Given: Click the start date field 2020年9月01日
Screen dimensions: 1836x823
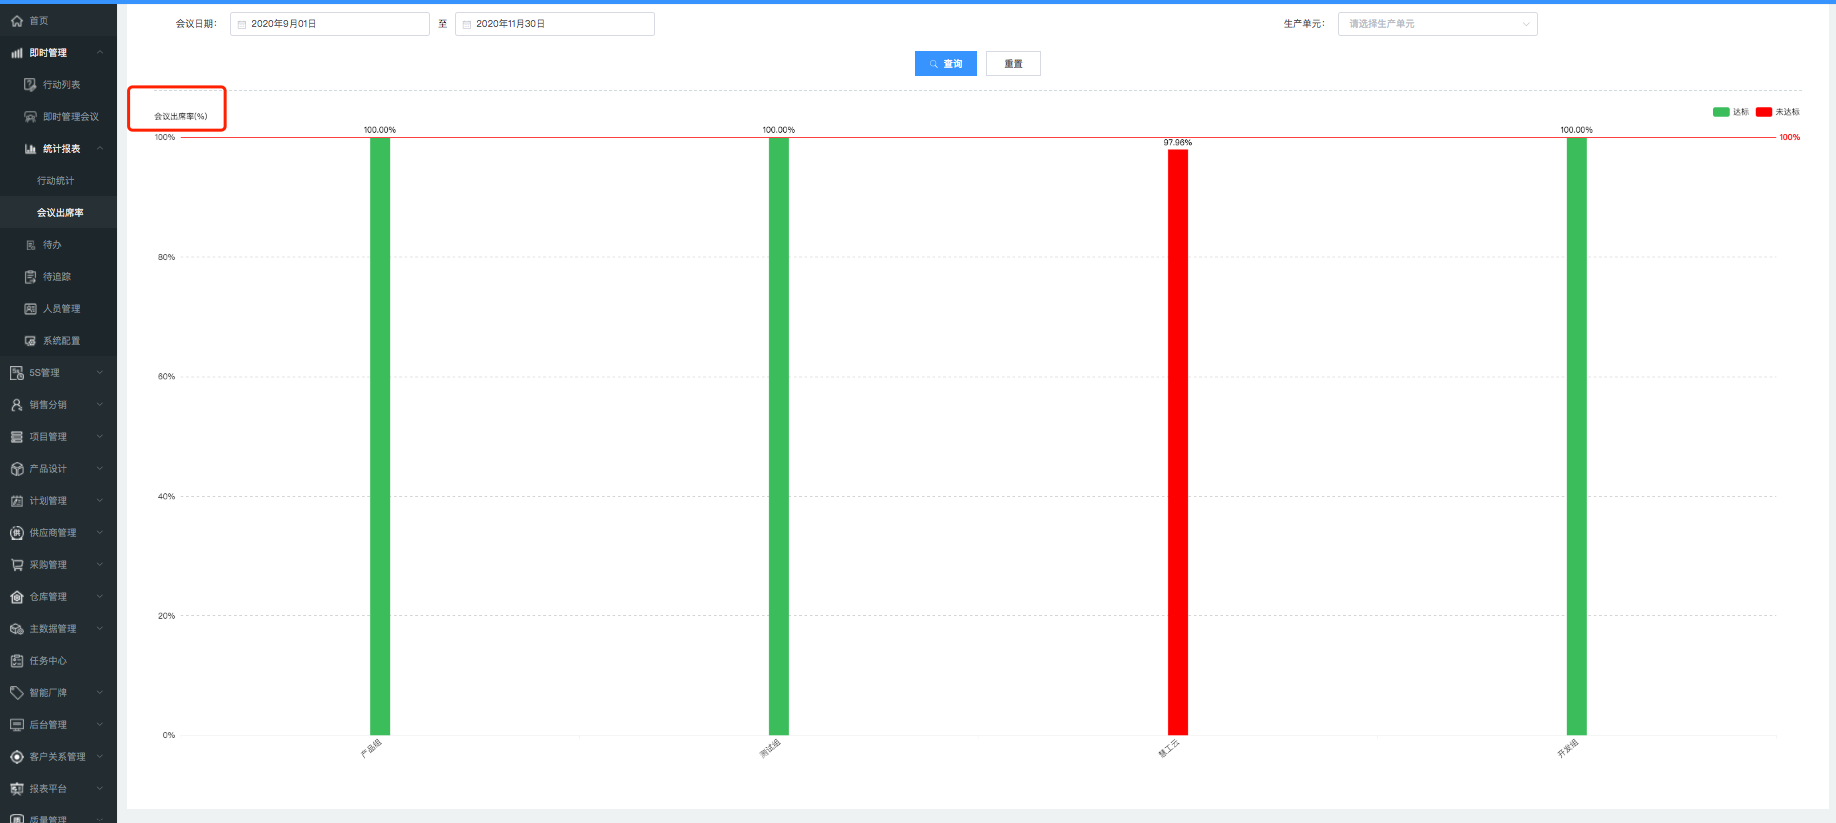Looking at the screenshot, I should (330, 24).
